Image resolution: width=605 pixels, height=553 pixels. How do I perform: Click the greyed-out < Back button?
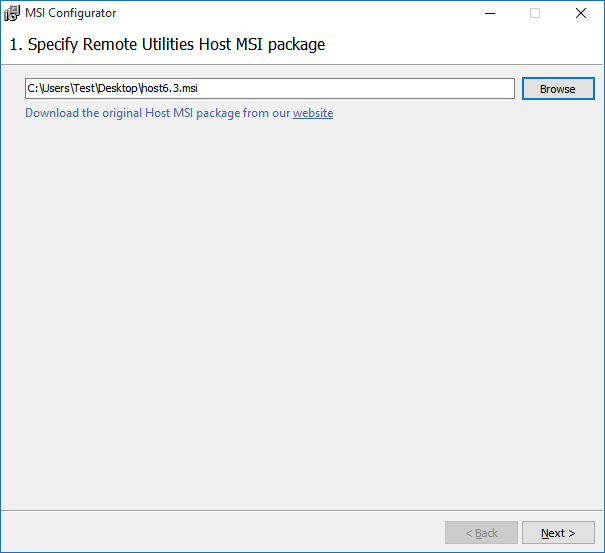tap(481, 533)
